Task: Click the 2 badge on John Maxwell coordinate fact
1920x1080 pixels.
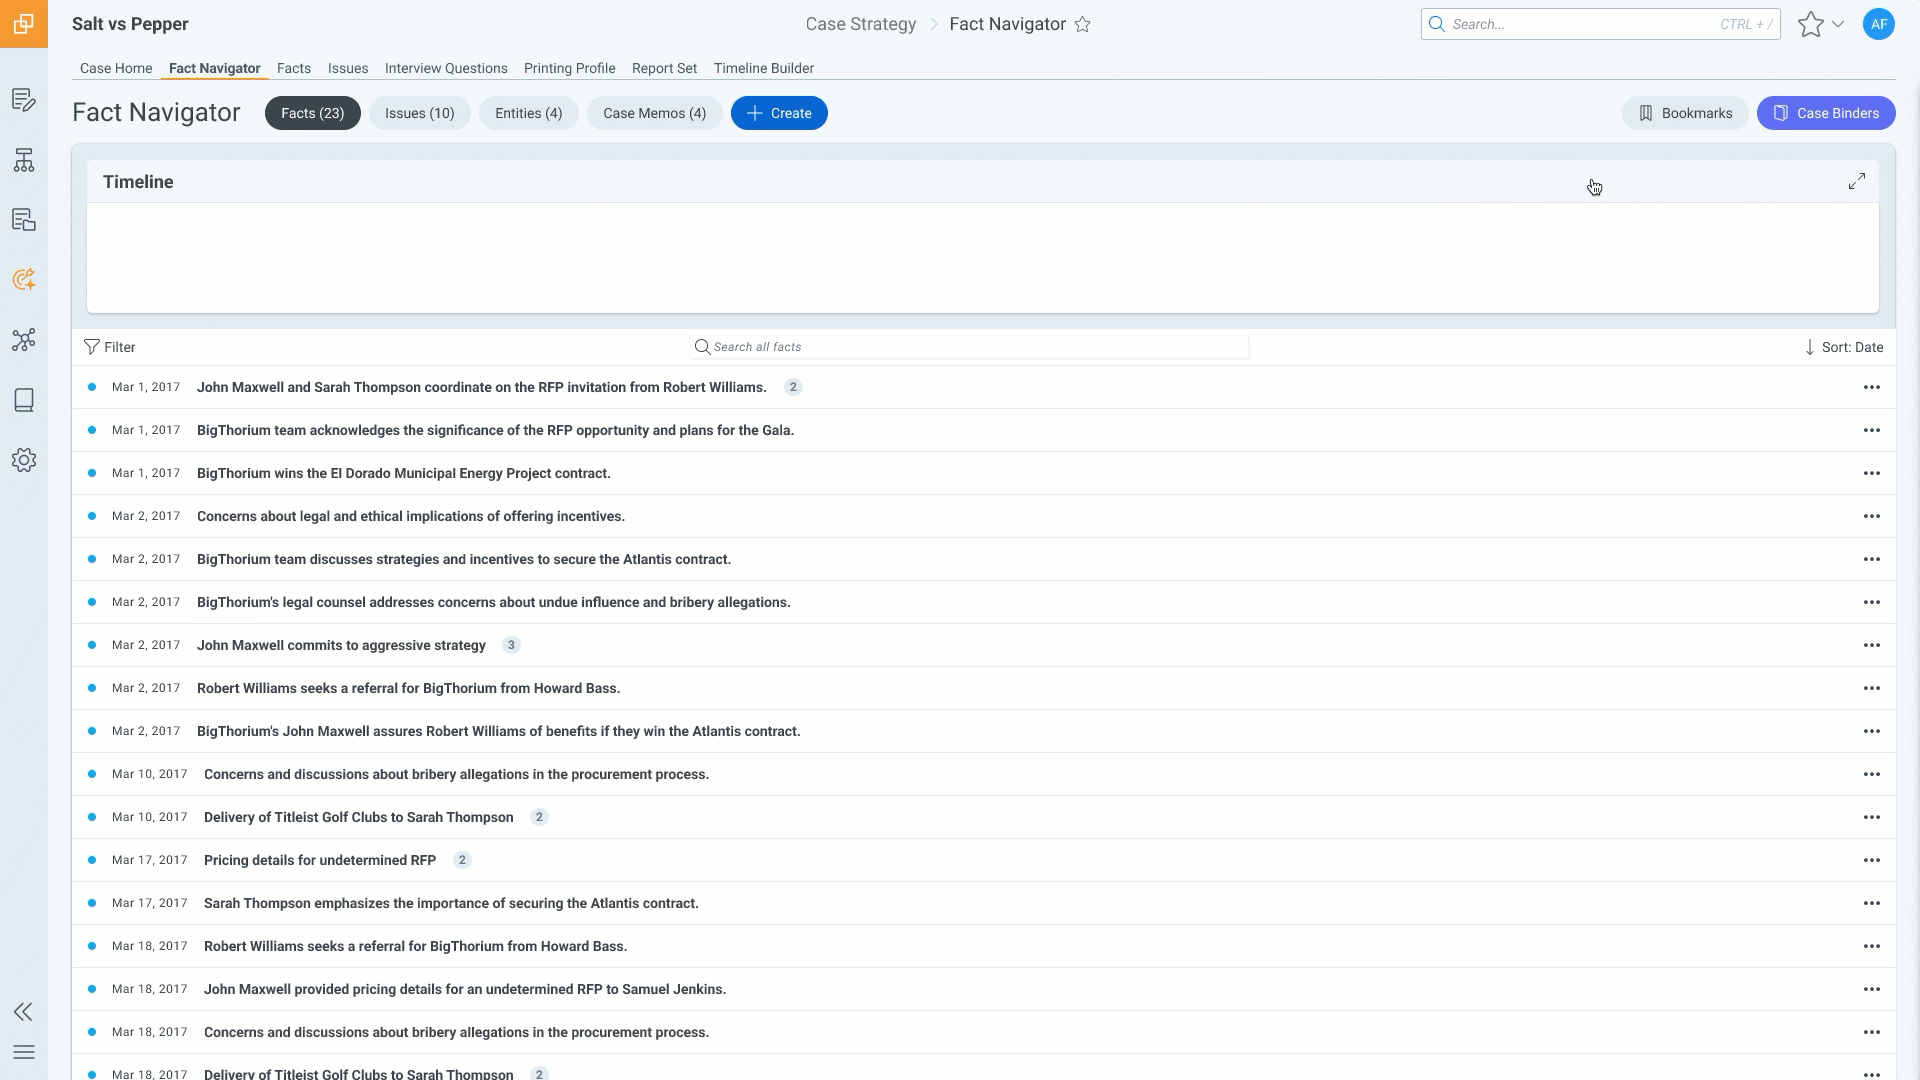Action: pos(793,387)
